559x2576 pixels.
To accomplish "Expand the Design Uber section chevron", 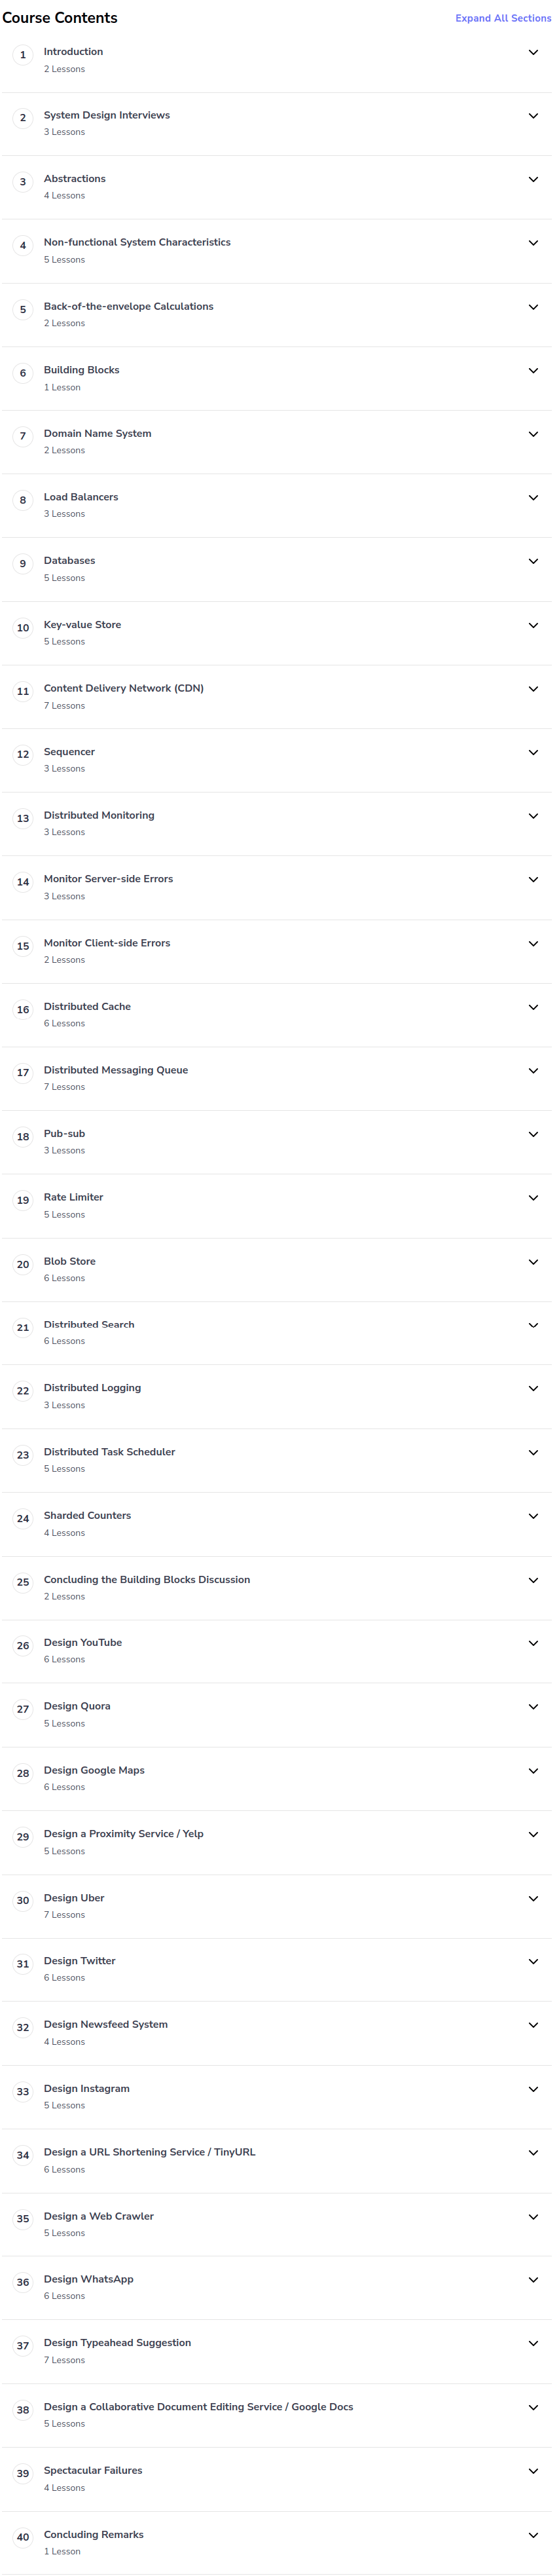I will (x=533, y=1899).
